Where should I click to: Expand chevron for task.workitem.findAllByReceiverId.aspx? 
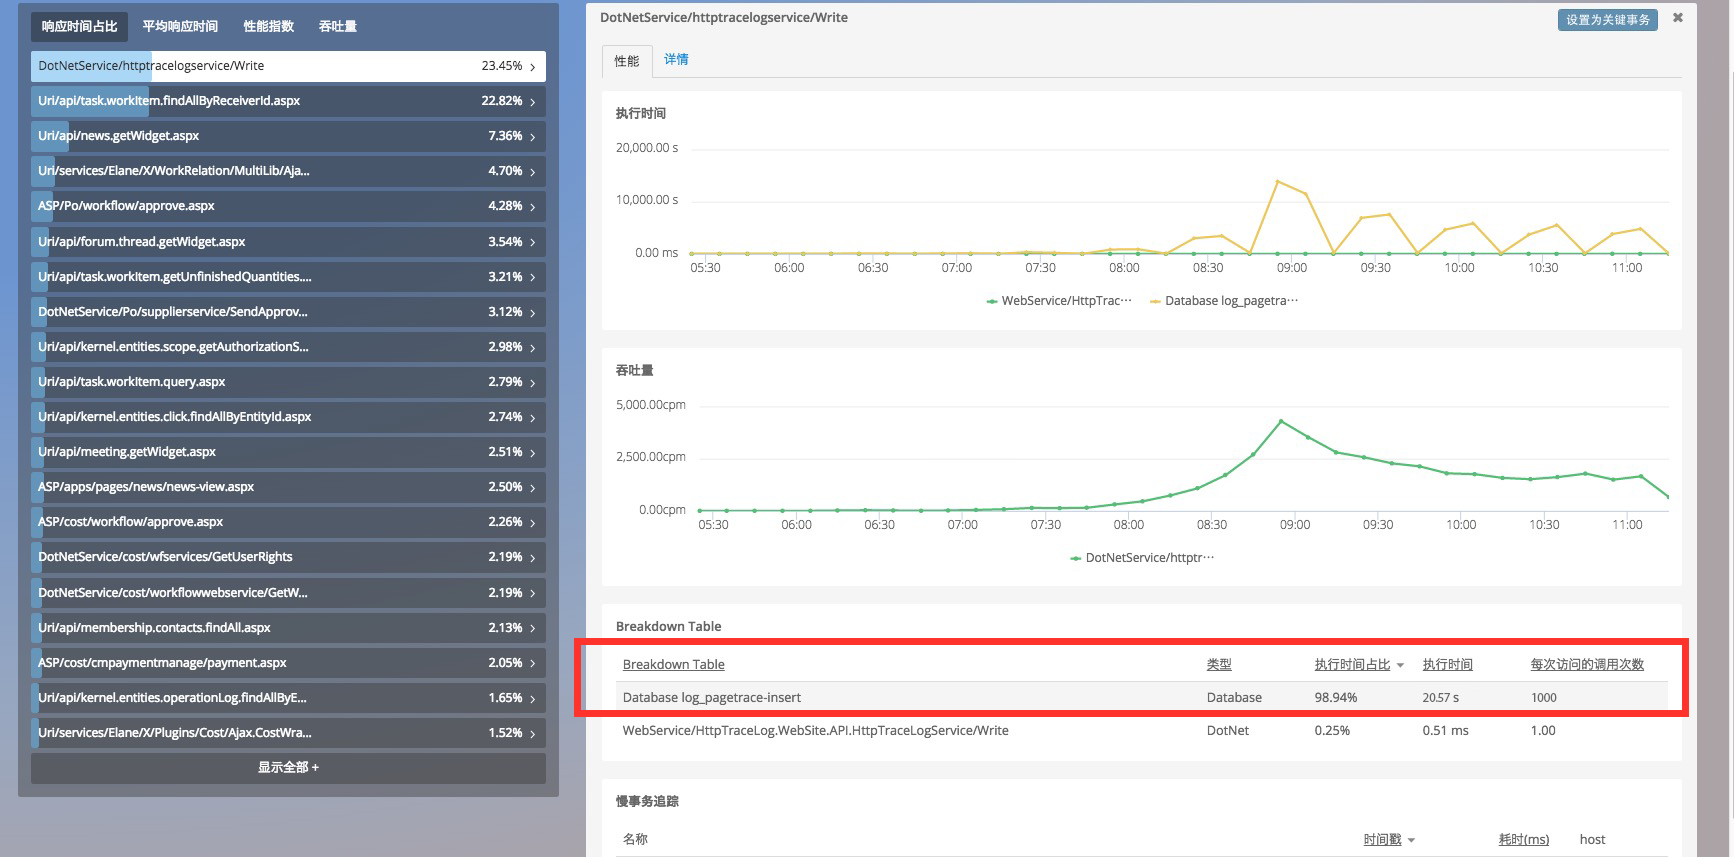click(532, 102)
